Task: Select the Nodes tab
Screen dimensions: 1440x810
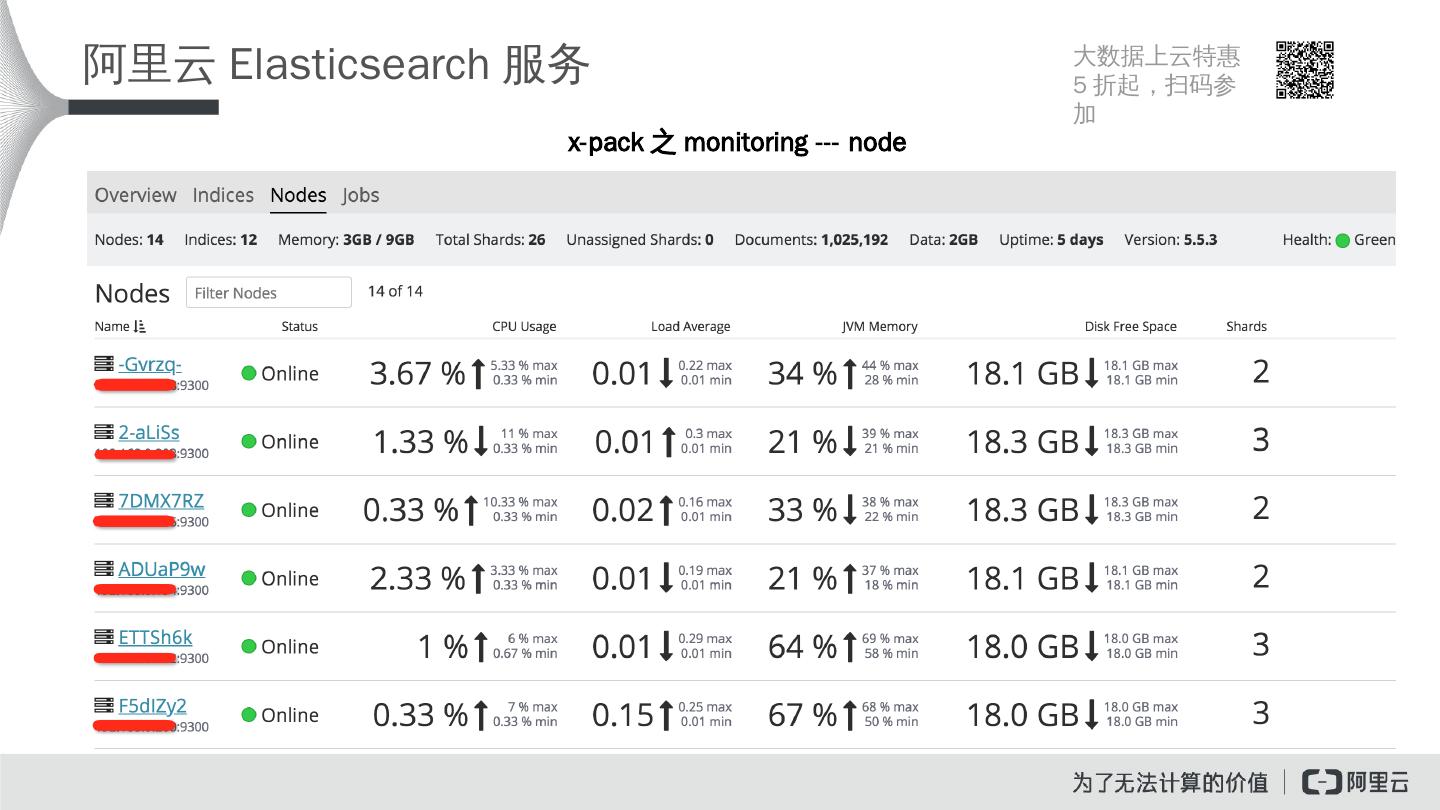Action: pyautogui.click(x=298, y=195)
